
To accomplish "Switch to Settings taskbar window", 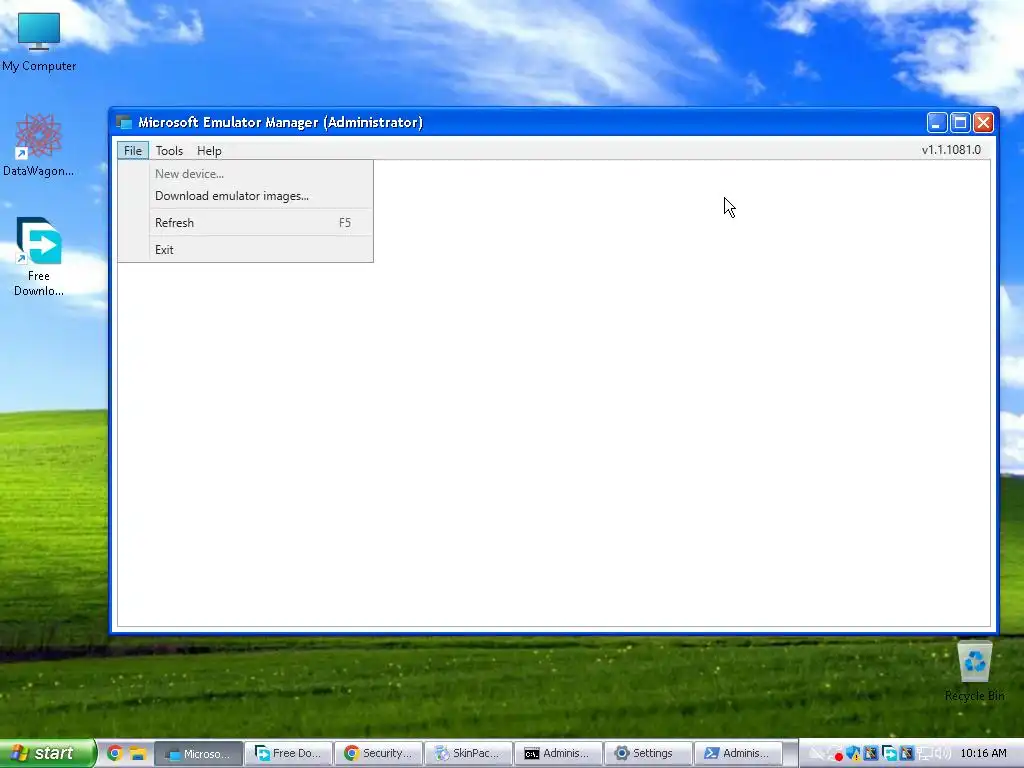I will point(648,754).
